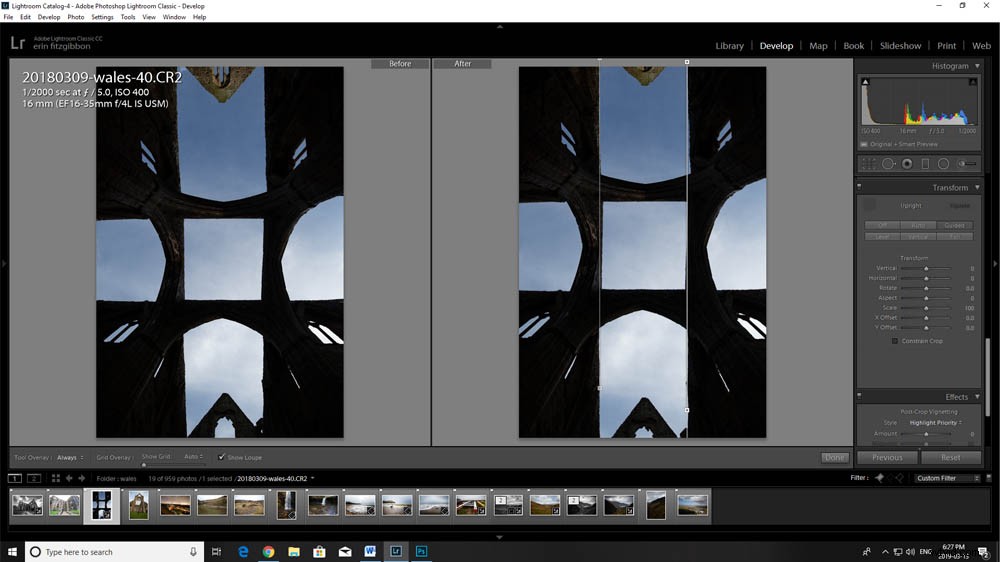The width and height of the screenshot is (1000, 562).
Task: Go forward with the right arrow icon
Action: [82, 478]
